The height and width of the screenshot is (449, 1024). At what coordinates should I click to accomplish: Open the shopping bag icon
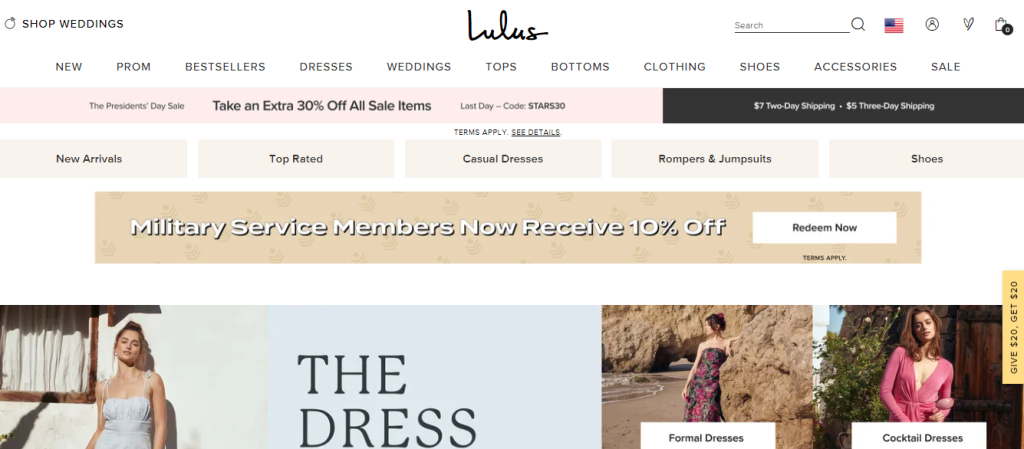1002,25
